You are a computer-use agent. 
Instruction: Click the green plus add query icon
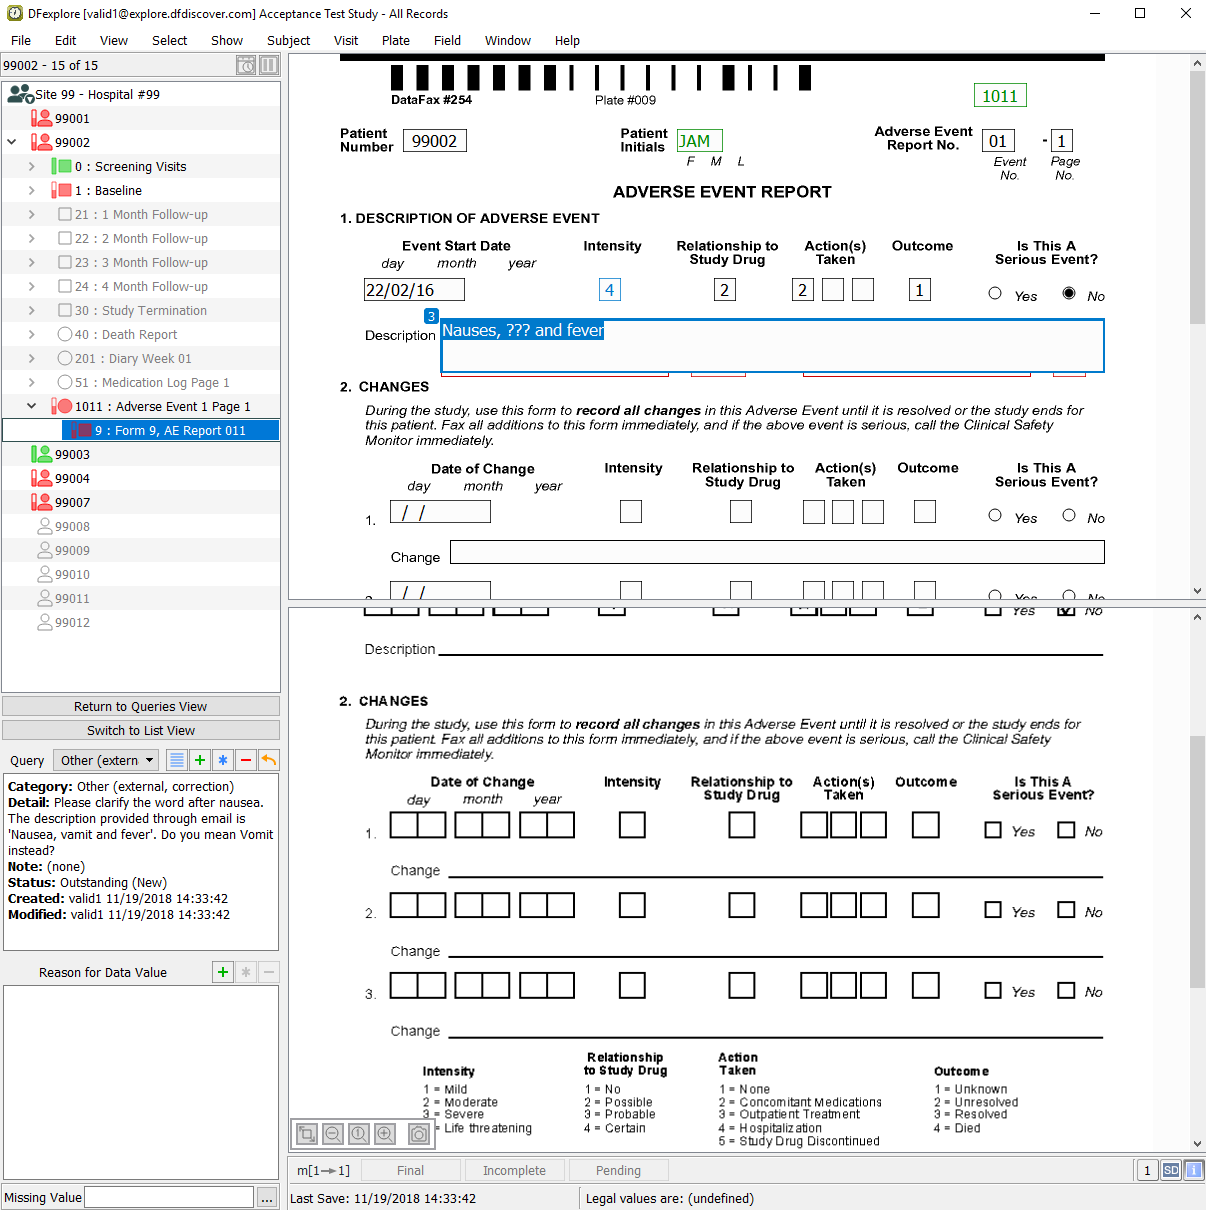click(x=200, y=760)
